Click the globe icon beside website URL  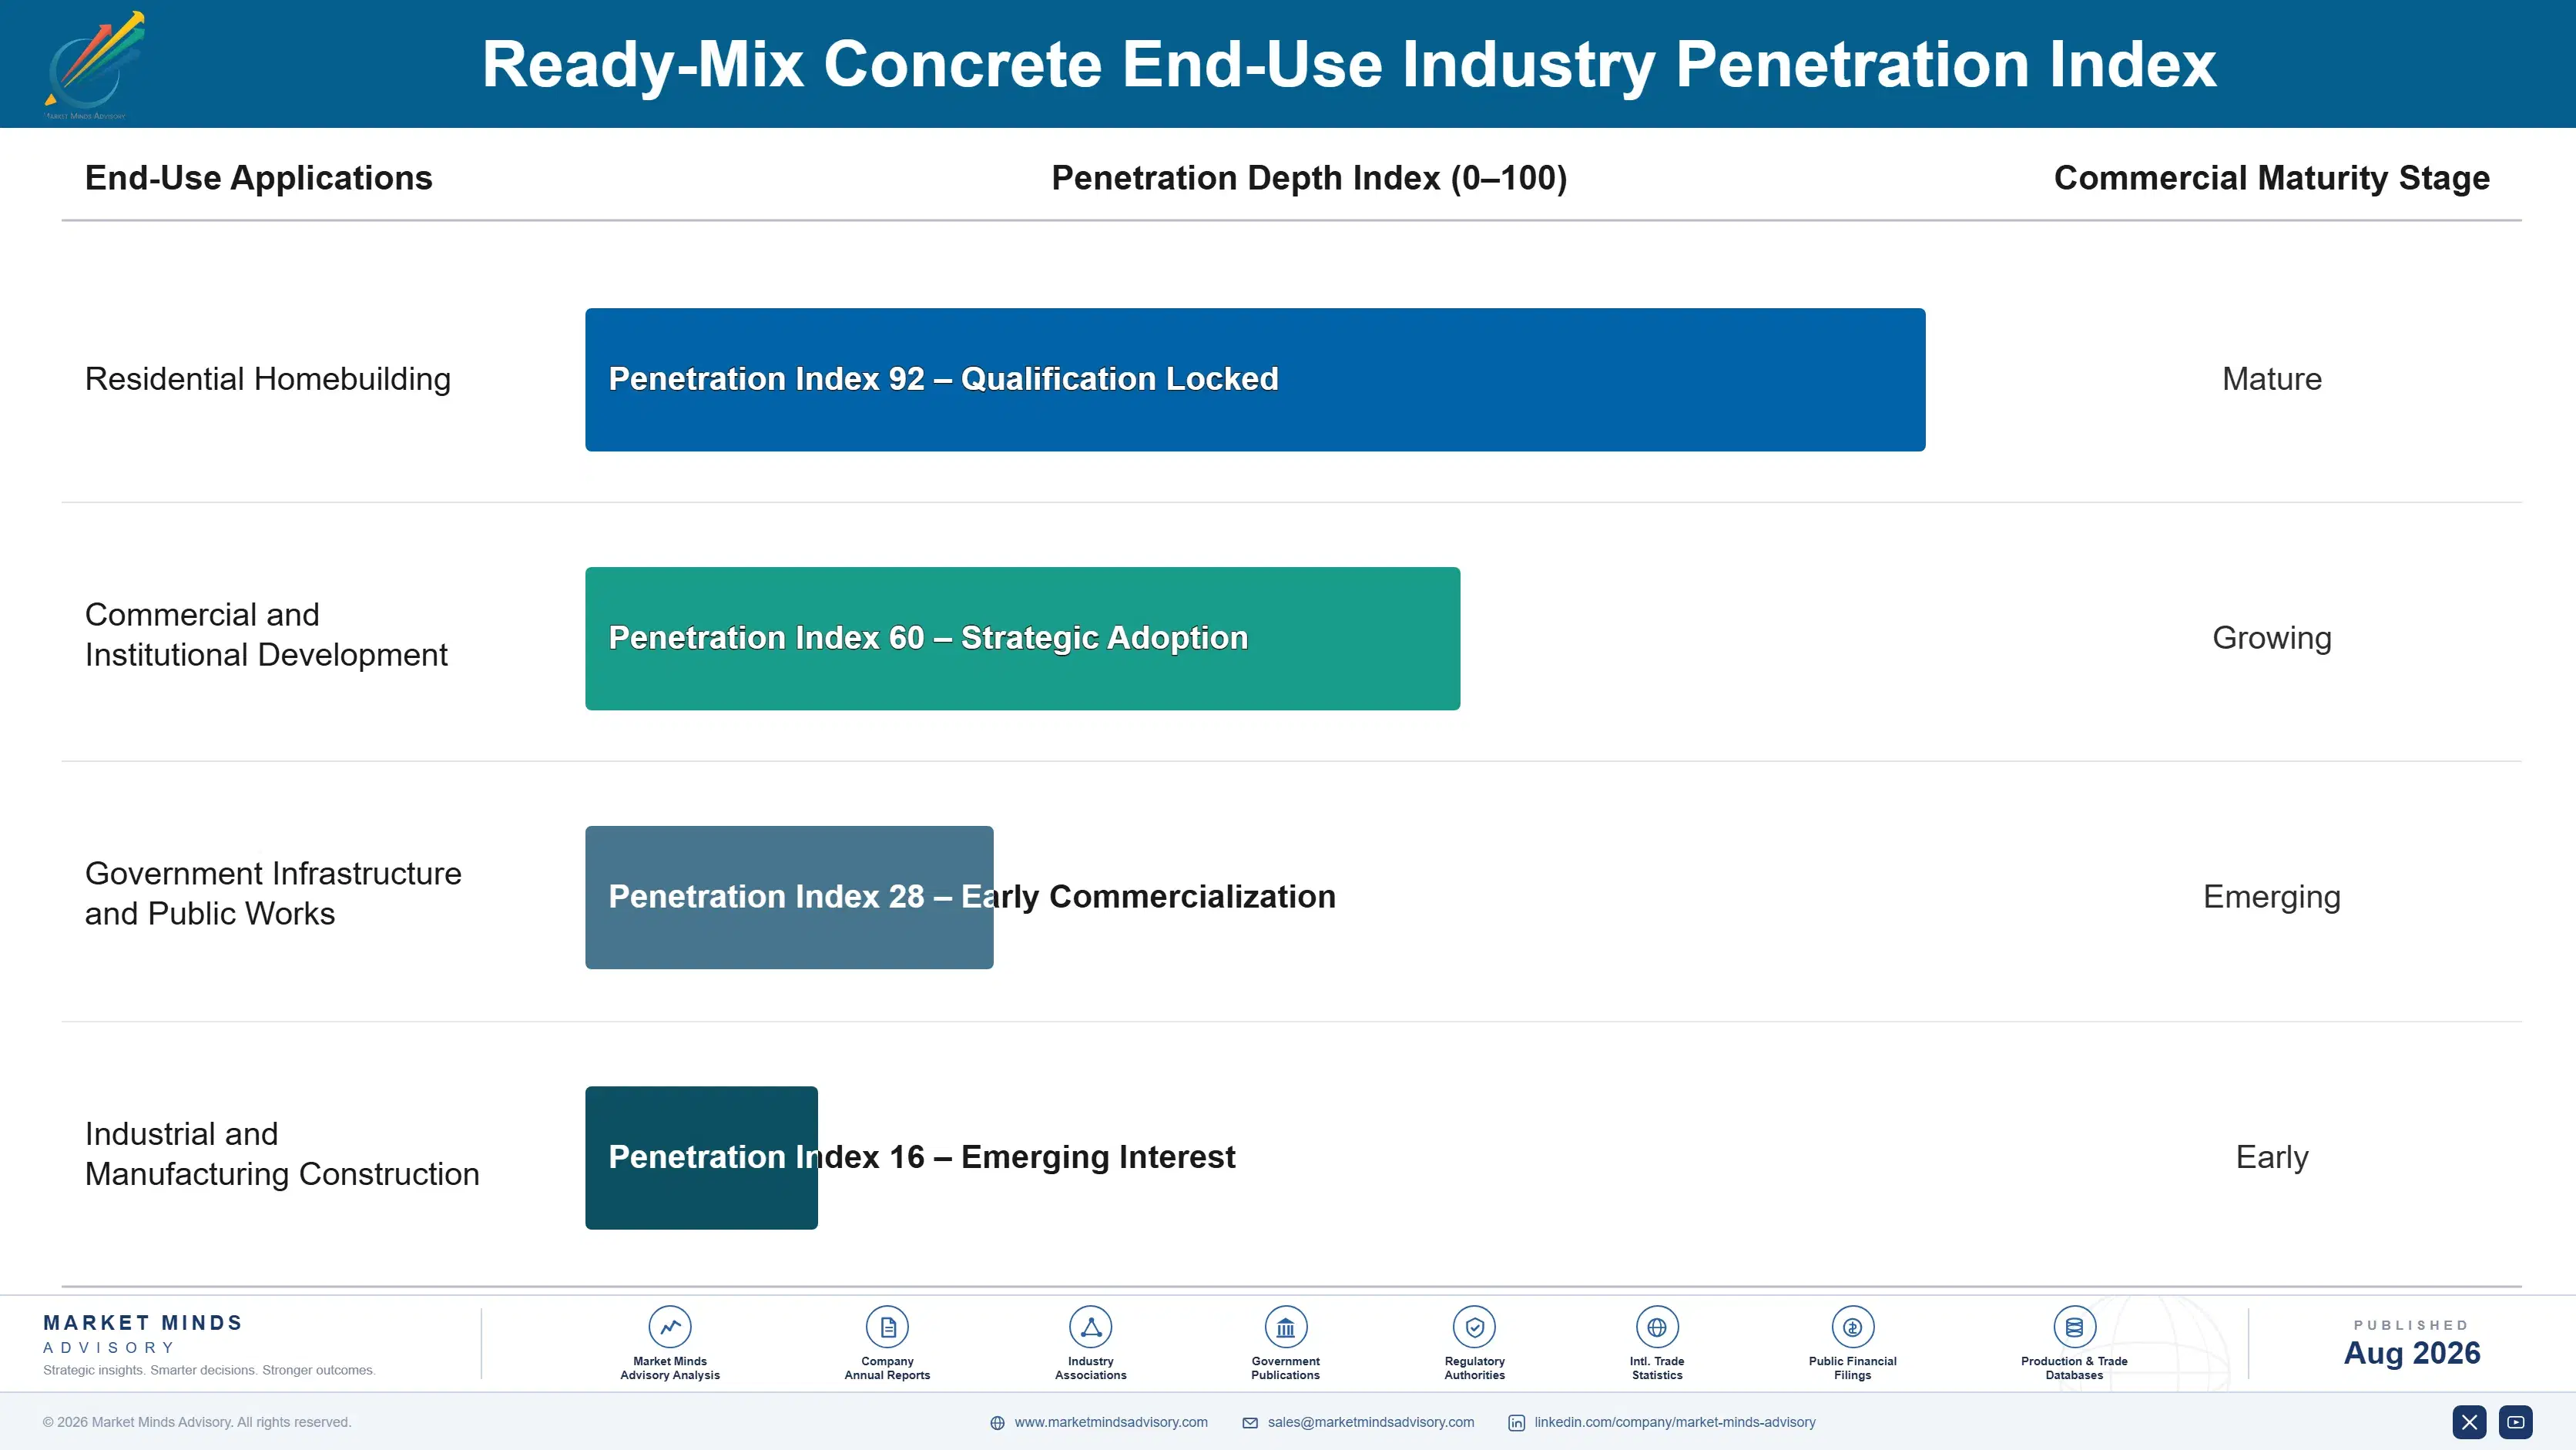point(997,1423)
